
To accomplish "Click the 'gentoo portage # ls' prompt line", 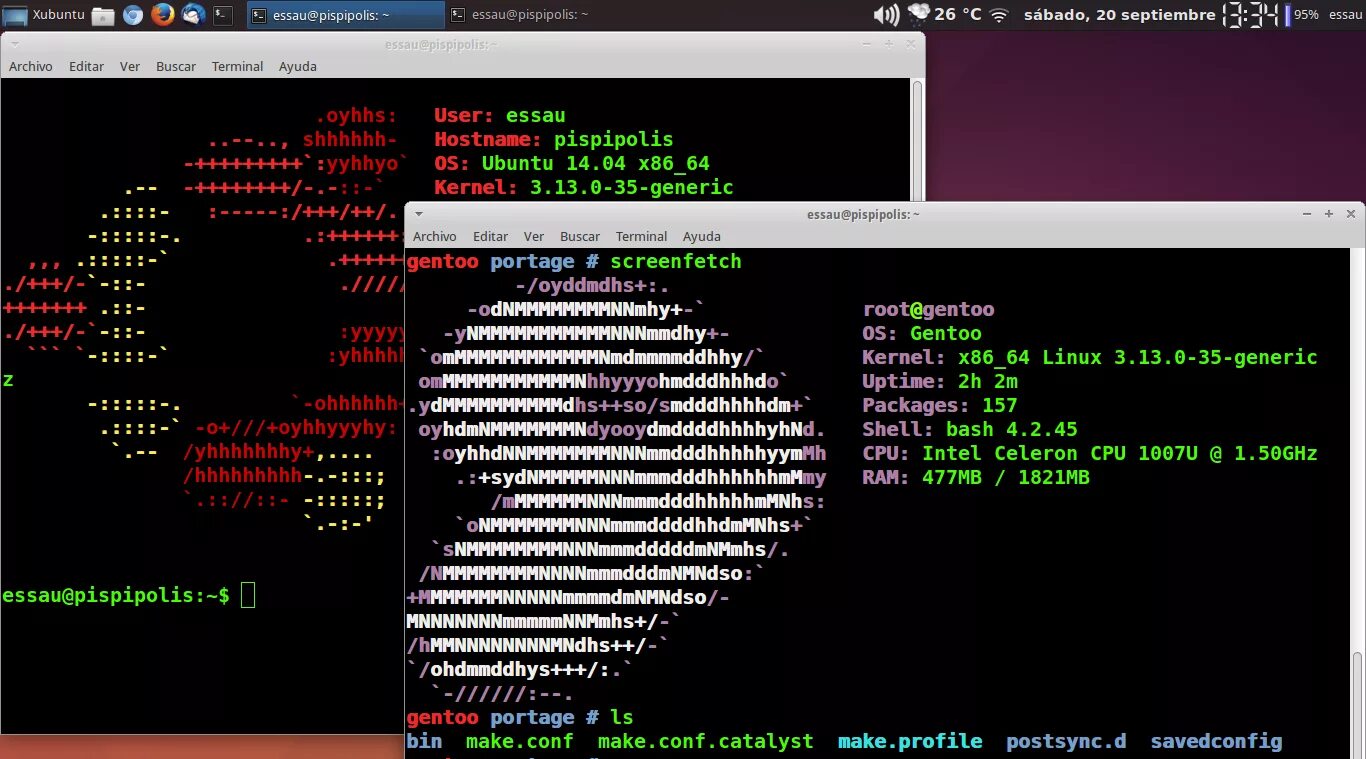I will [x=520, y=718].
